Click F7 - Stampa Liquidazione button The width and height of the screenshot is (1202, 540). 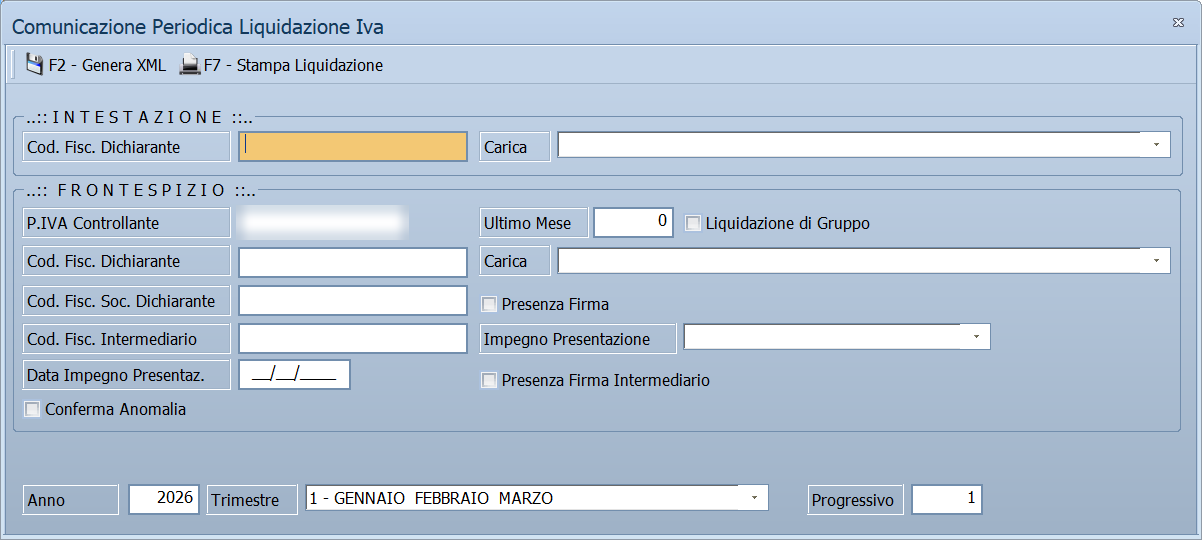tap(281, 65)
